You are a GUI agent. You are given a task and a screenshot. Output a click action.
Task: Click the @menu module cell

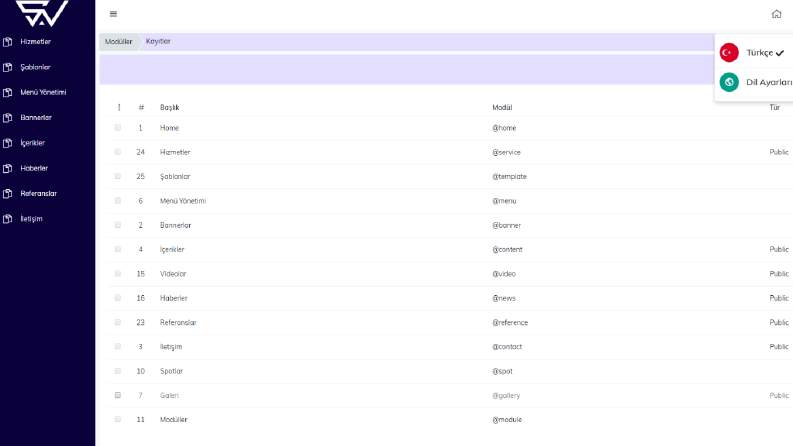pos(504,201)
